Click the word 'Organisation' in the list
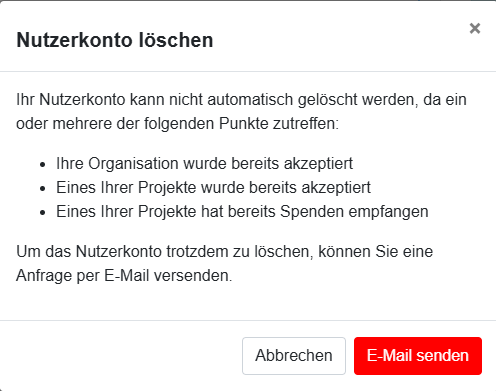This screenshot has width=496, height=391. pyautogui.click(x=133, y=163)
